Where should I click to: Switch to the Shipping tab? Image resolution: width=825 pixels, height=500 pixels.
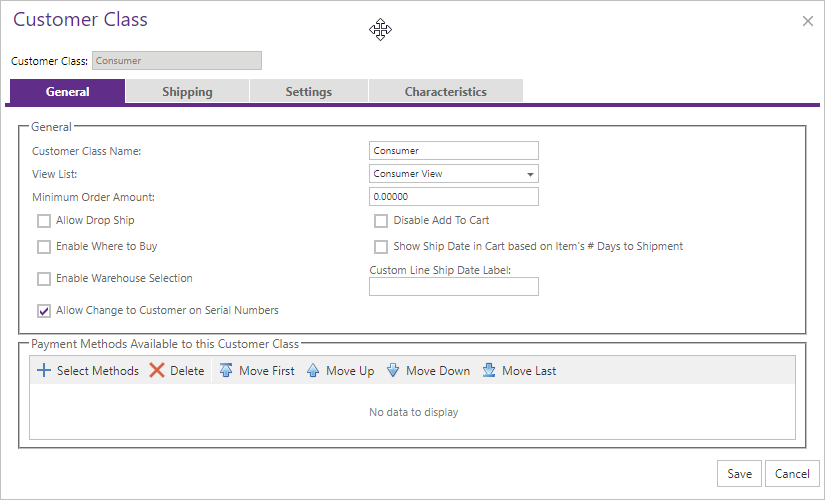[187, 91]
